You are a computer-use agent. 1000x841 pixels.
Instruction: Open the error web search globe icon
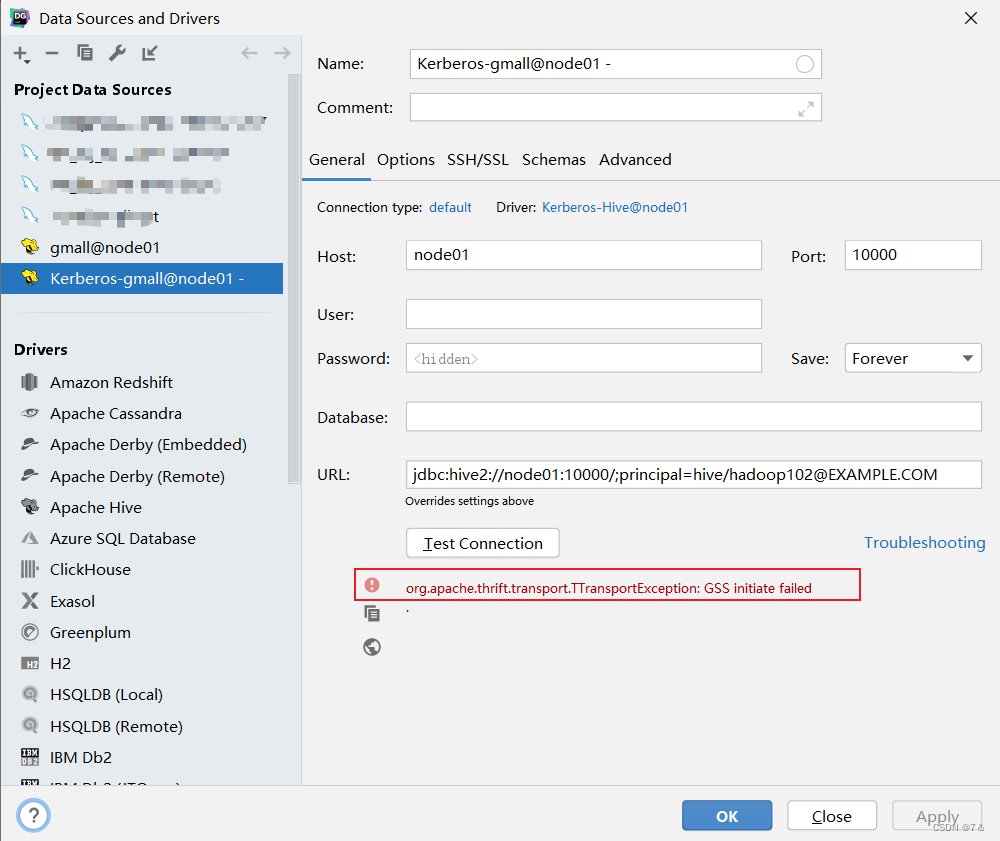[x=372, y=647]
